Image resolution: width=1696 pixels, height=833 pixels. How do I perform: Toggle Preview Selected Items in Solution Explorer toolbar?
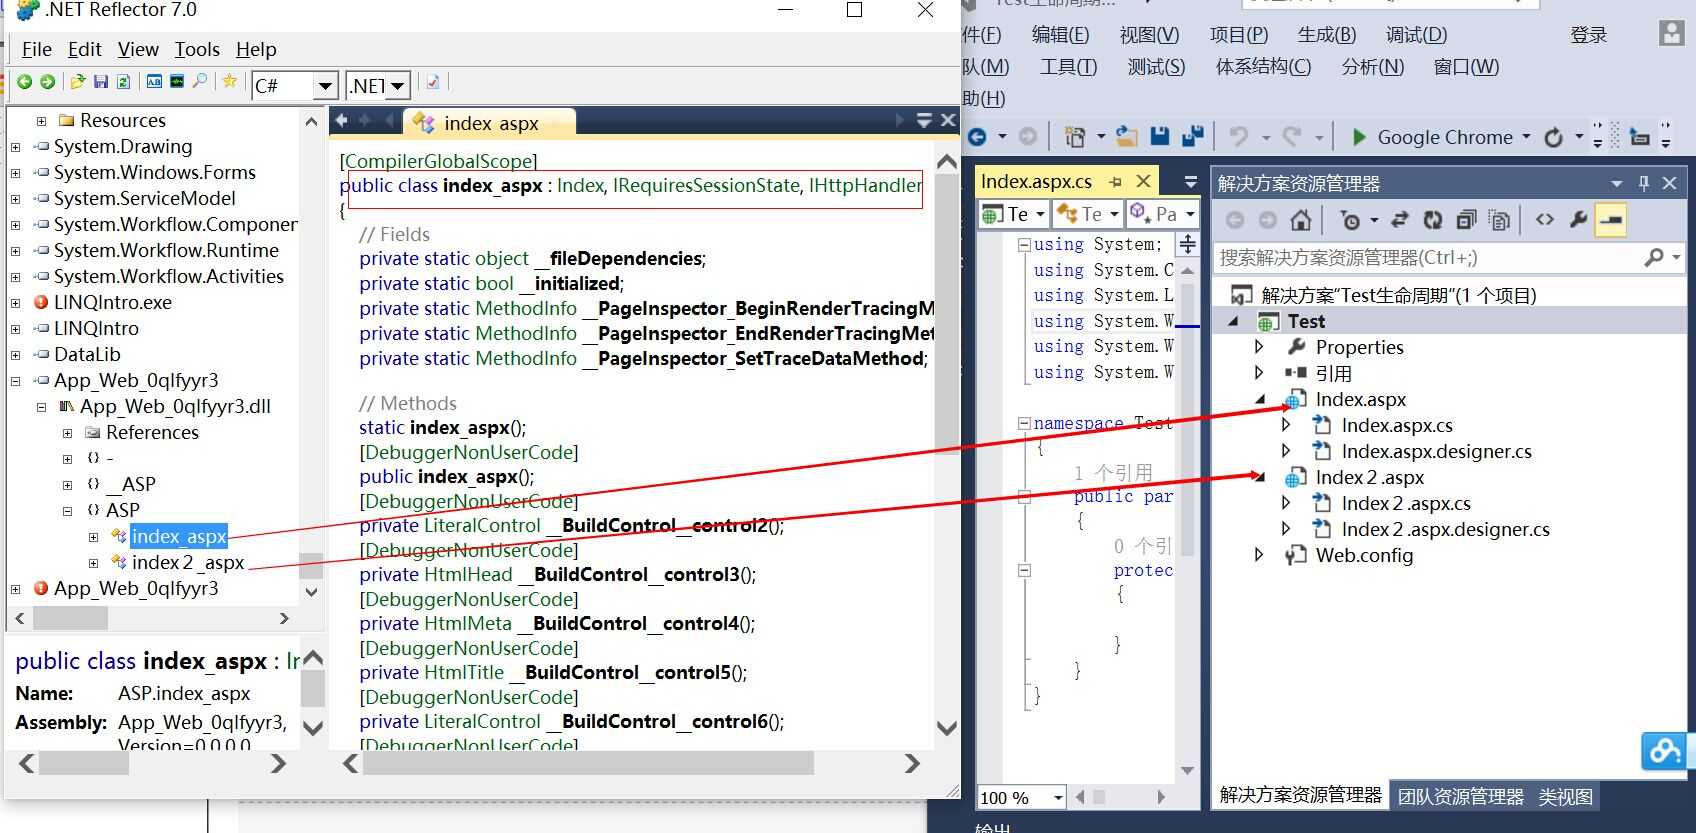click(x=1611, y=220)
